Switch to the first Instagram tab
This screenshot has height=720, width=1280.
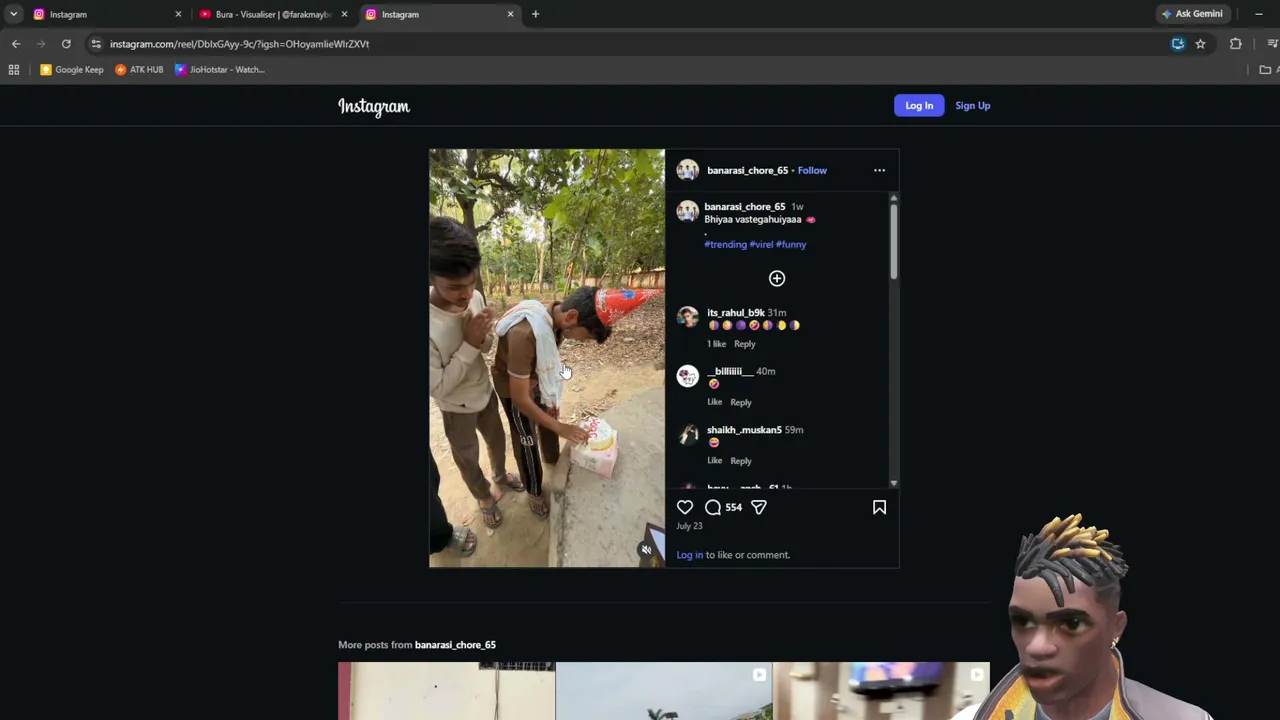coord(107,14)
